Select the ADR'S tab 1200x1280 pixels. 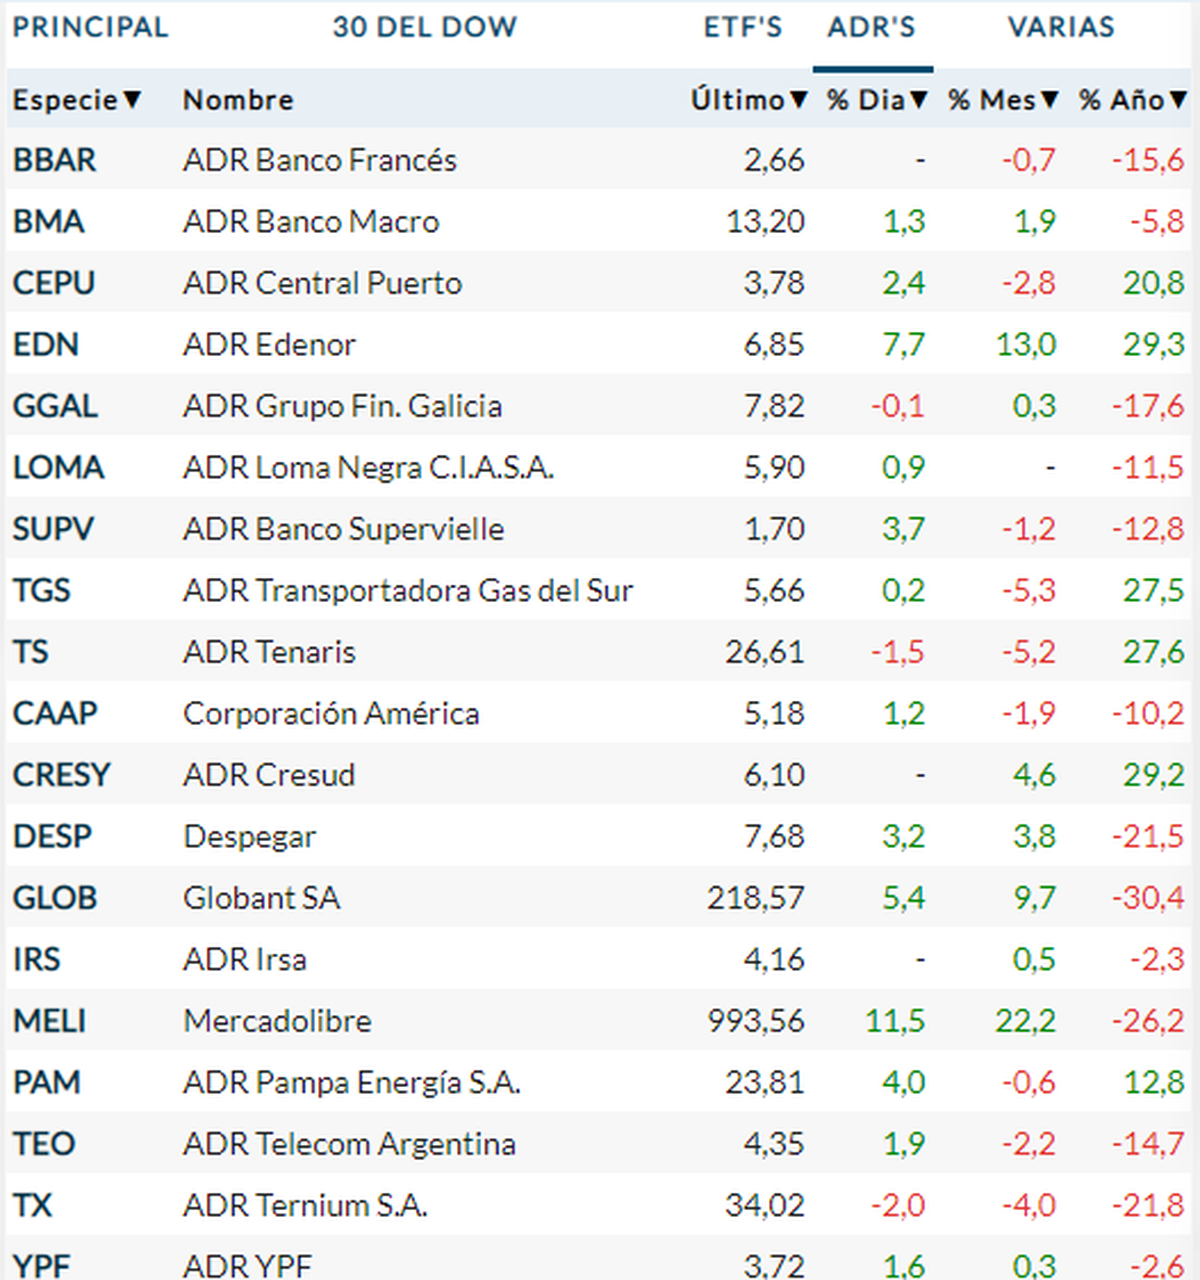click(x=871, y=27)
